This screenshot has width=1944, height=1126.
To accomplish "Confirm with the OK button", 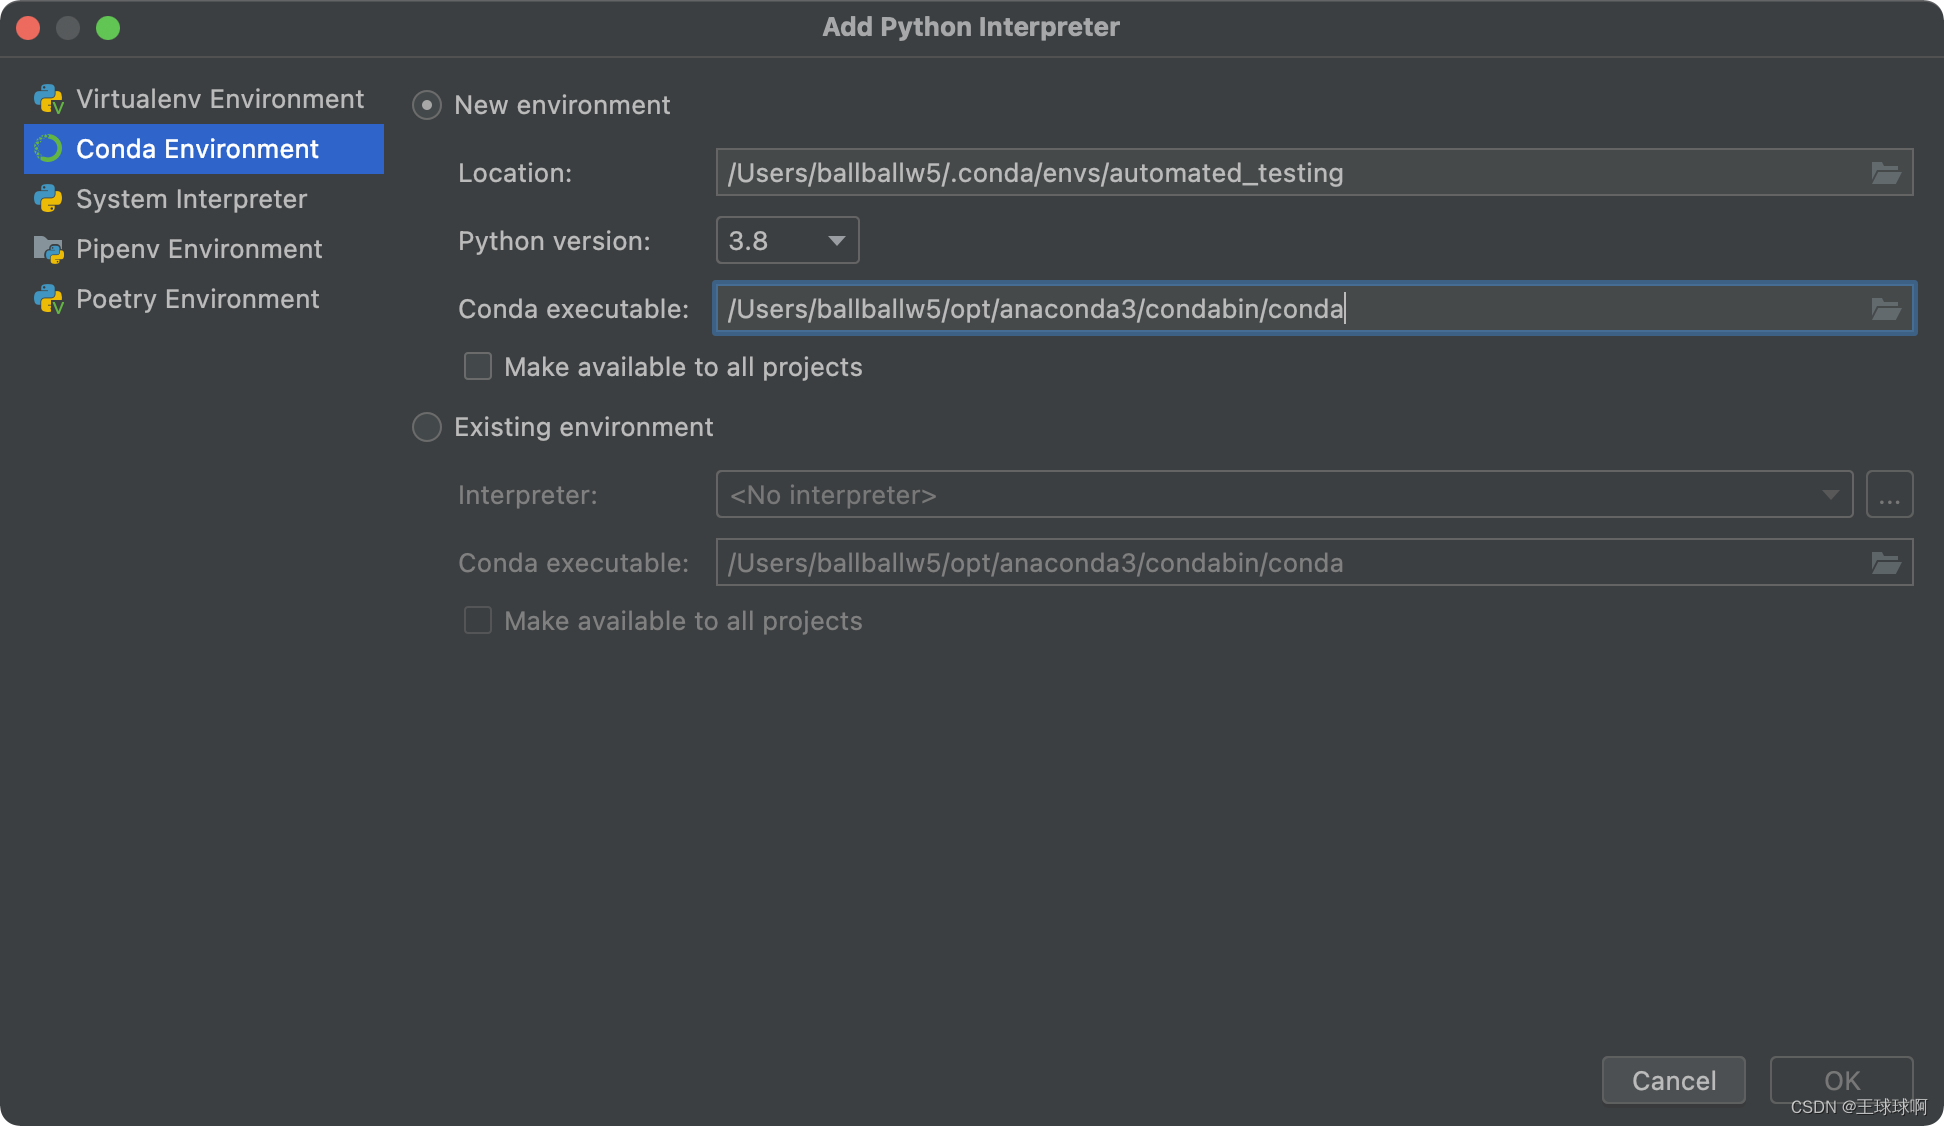I will point(1841,1080).
